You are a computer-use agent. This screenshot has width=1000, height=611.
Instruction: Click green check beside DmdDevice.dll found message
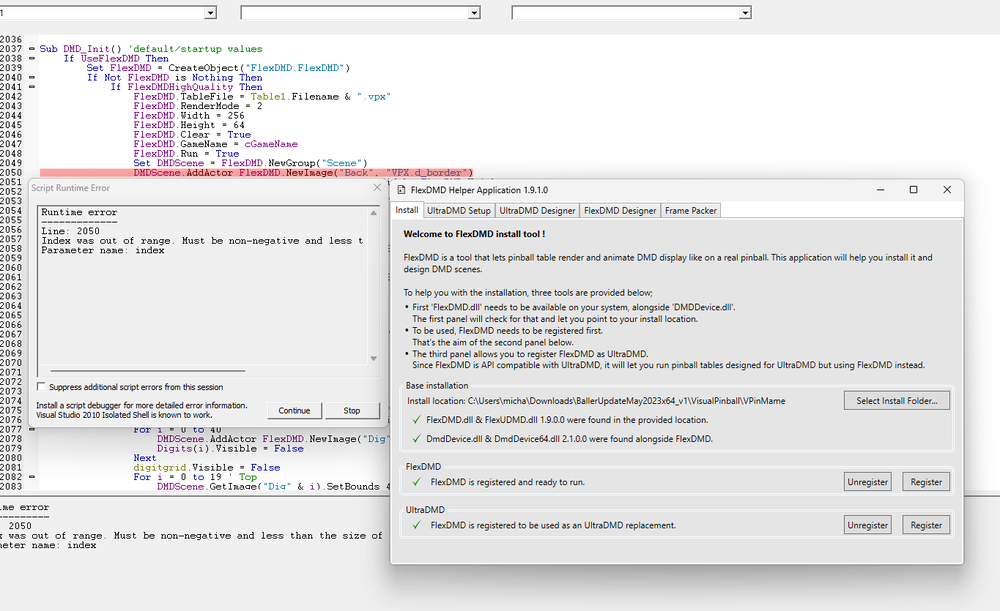pyautogui.click(x=416, y=439)
